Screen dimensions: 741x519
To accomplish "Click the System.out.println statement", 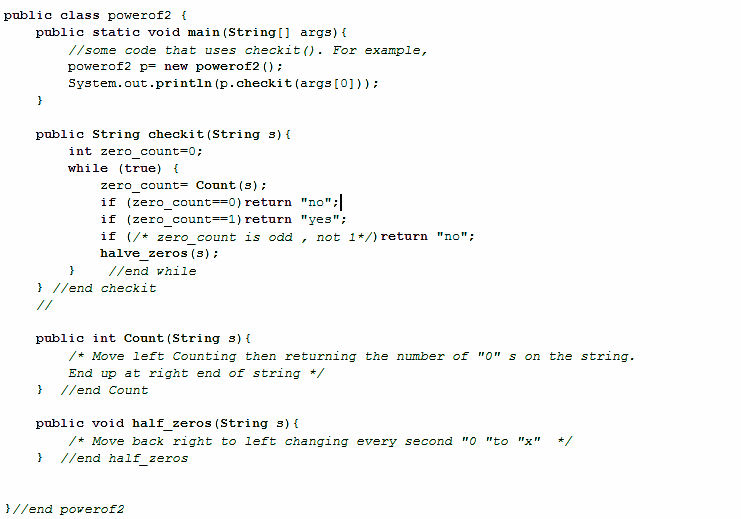I will [223, 83].
